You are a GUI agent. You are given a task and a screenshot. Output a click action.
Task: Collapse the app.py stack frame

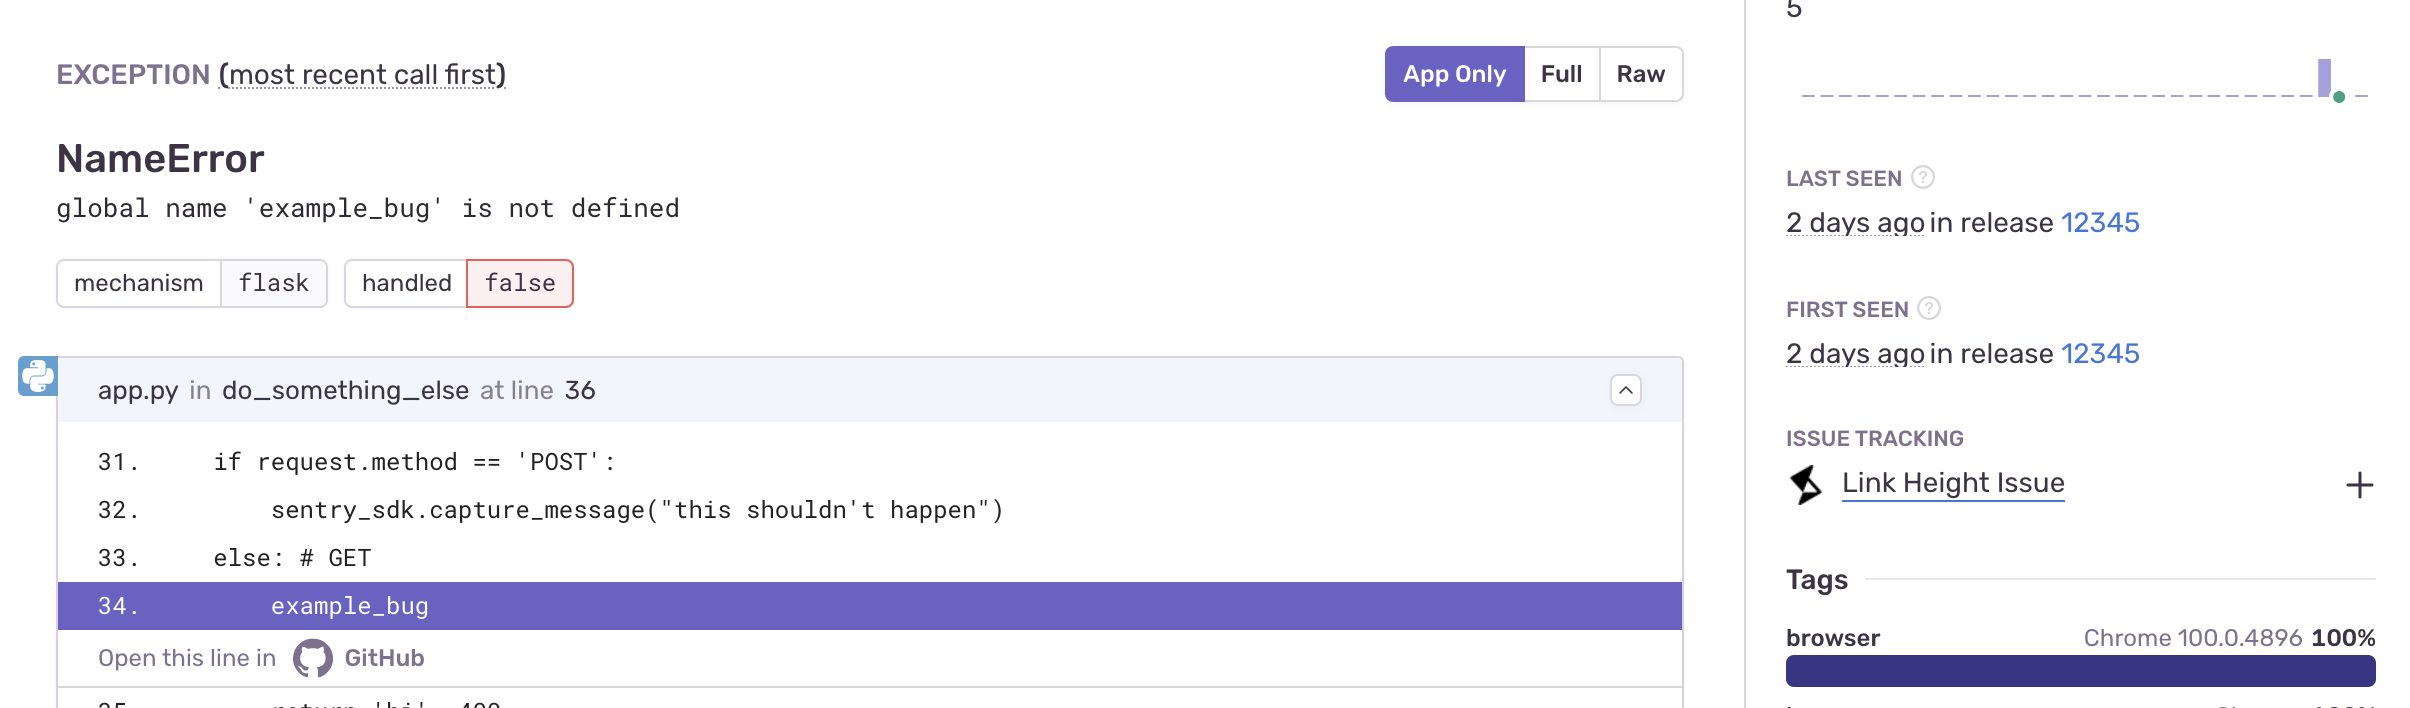click(x=1624, y=390)
